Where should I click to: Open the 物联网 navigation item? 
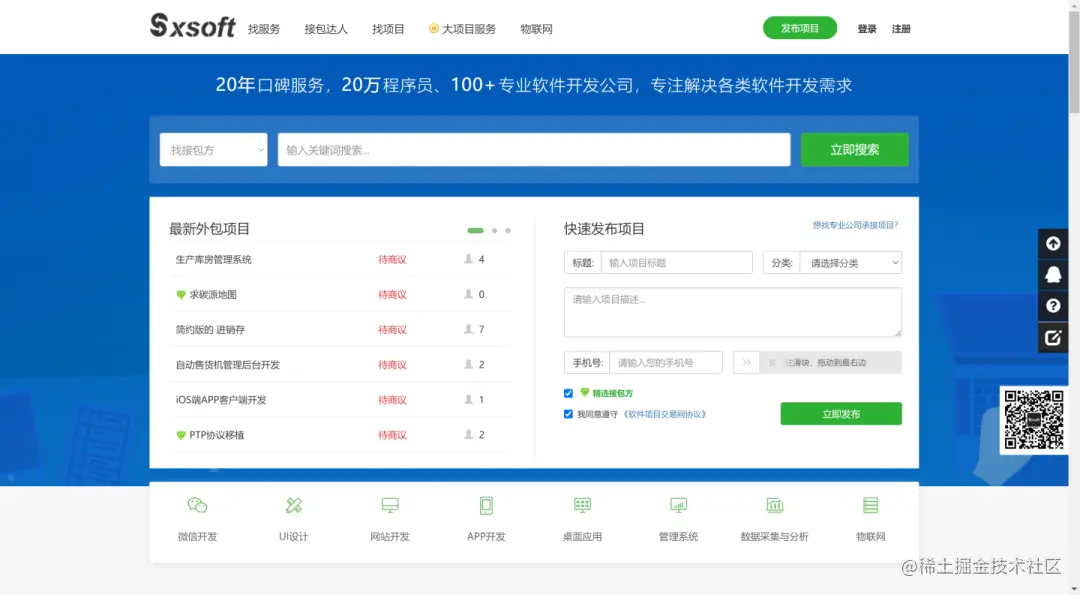(536, 29)
